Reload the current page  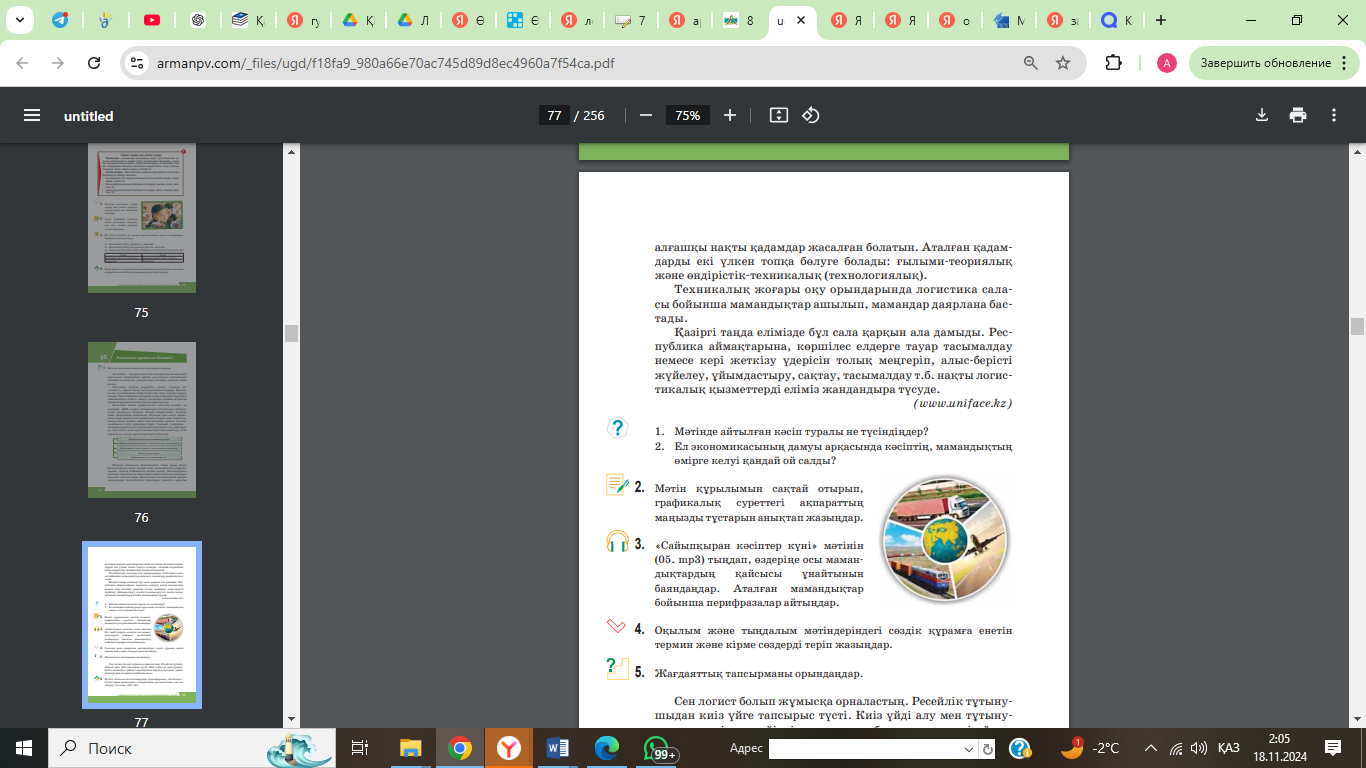[x=94, y=63]
